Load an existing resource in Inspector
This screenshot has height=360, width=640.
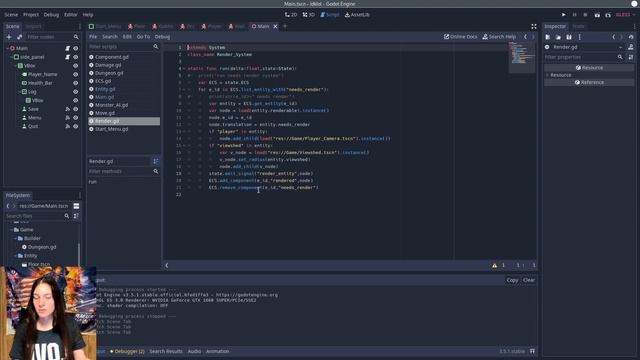tap(558, 37)
